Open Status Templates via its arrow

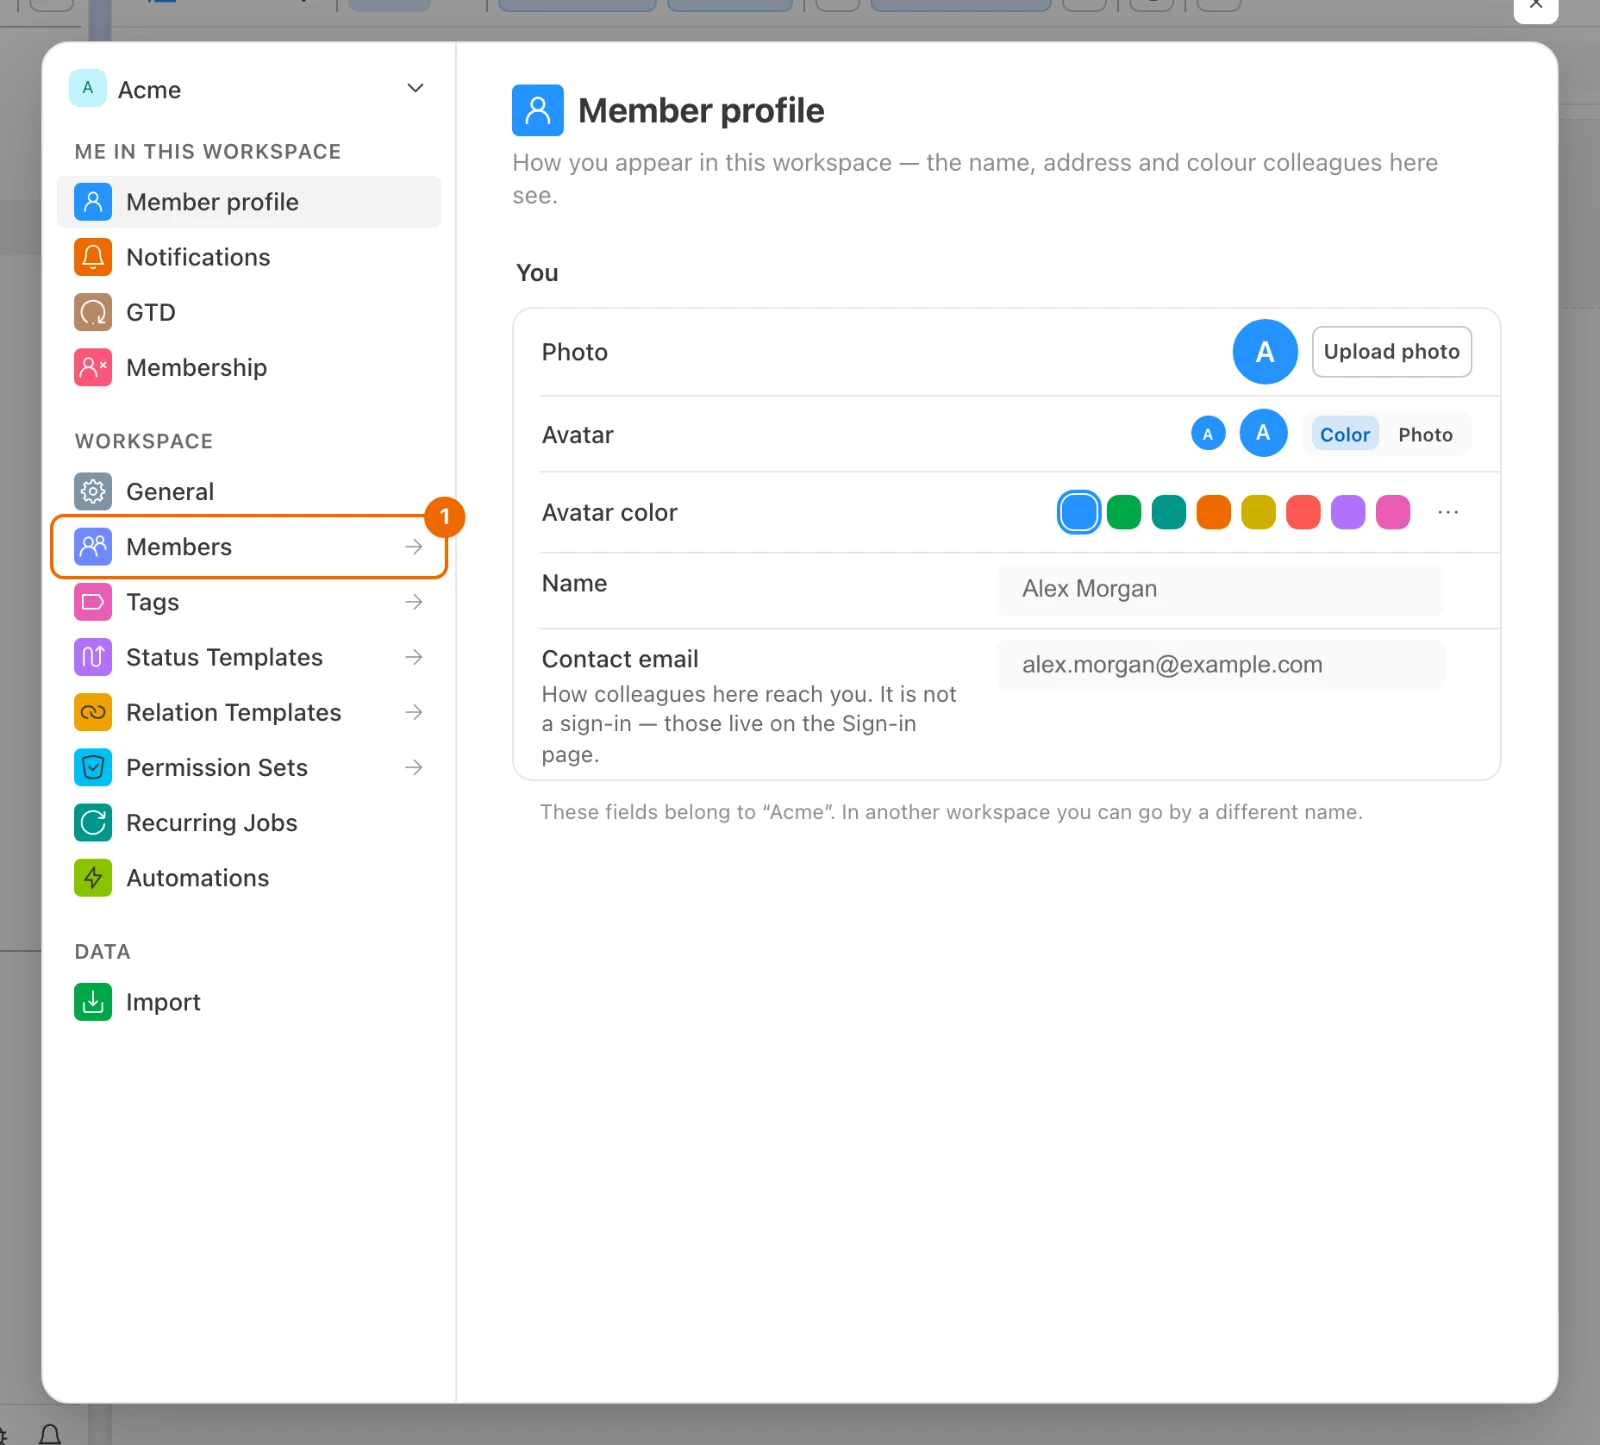click(x=414, y=657)
